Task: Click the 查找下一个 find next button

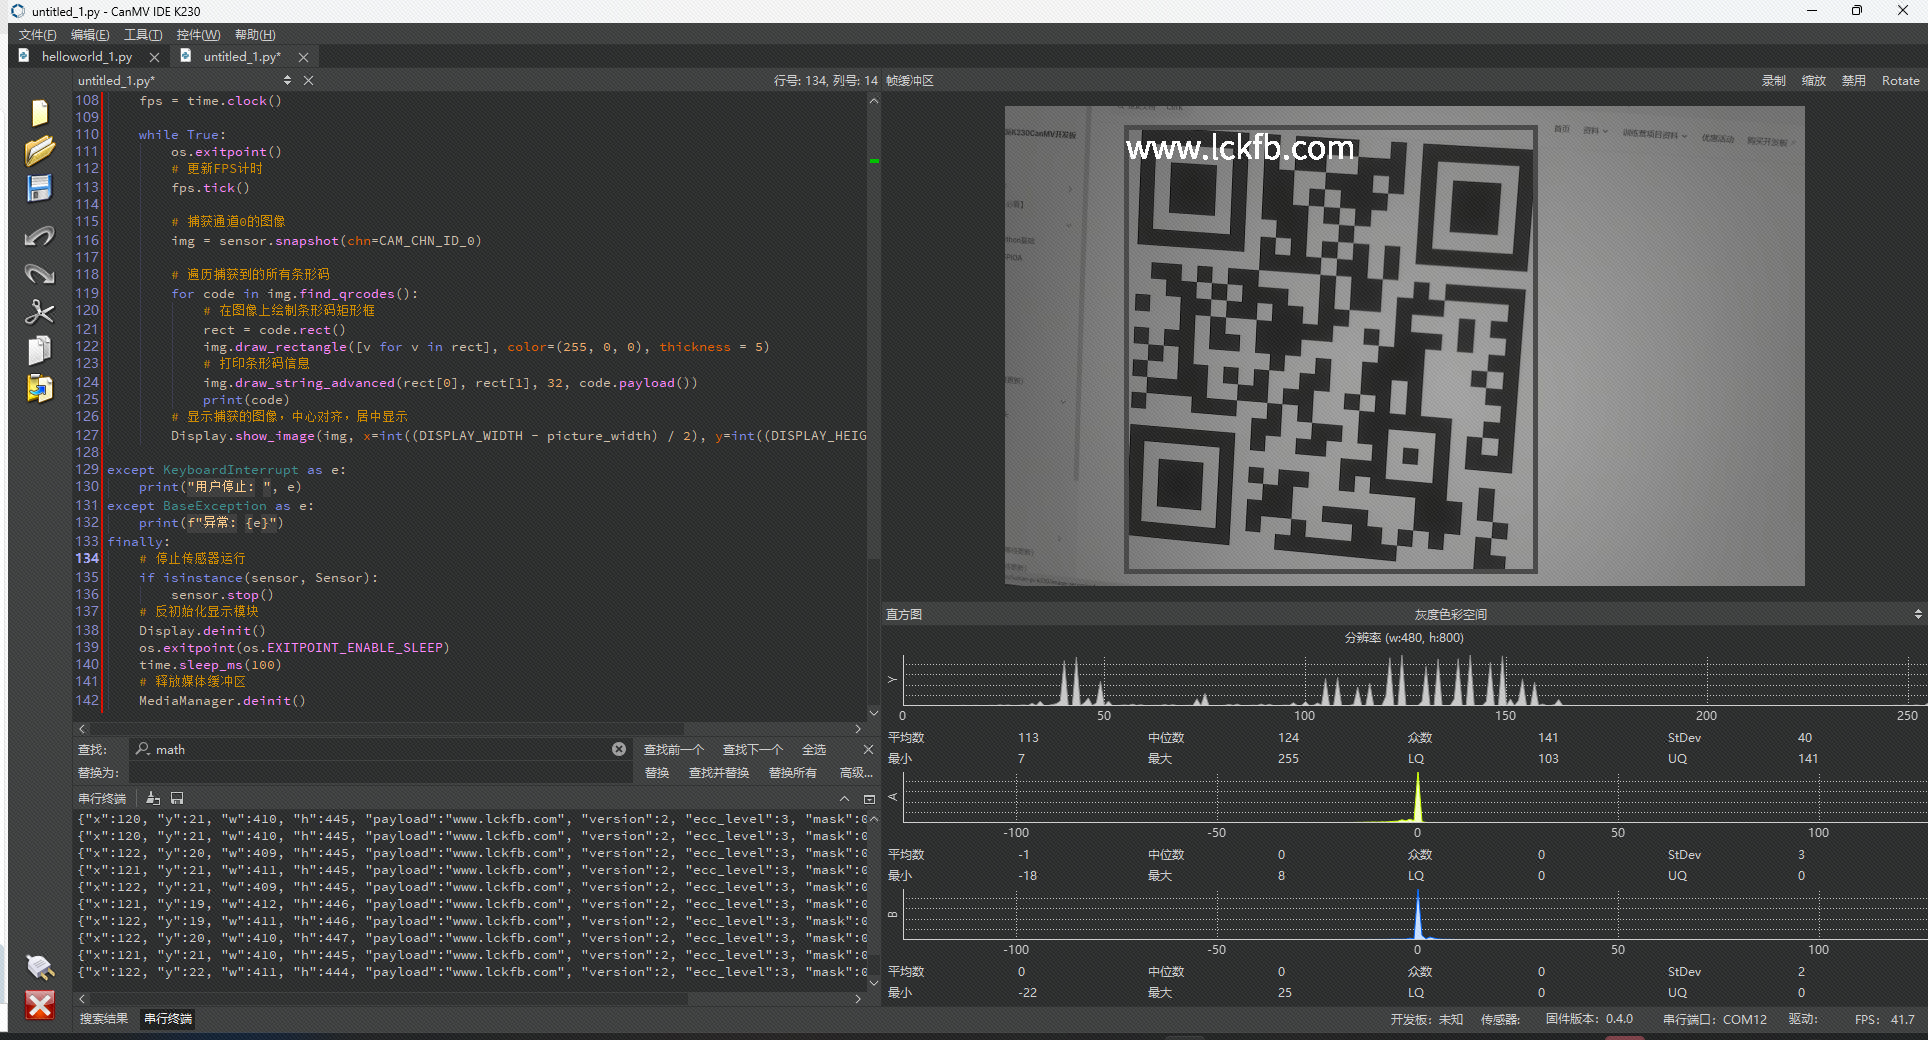Action: [x=752, y=750]
